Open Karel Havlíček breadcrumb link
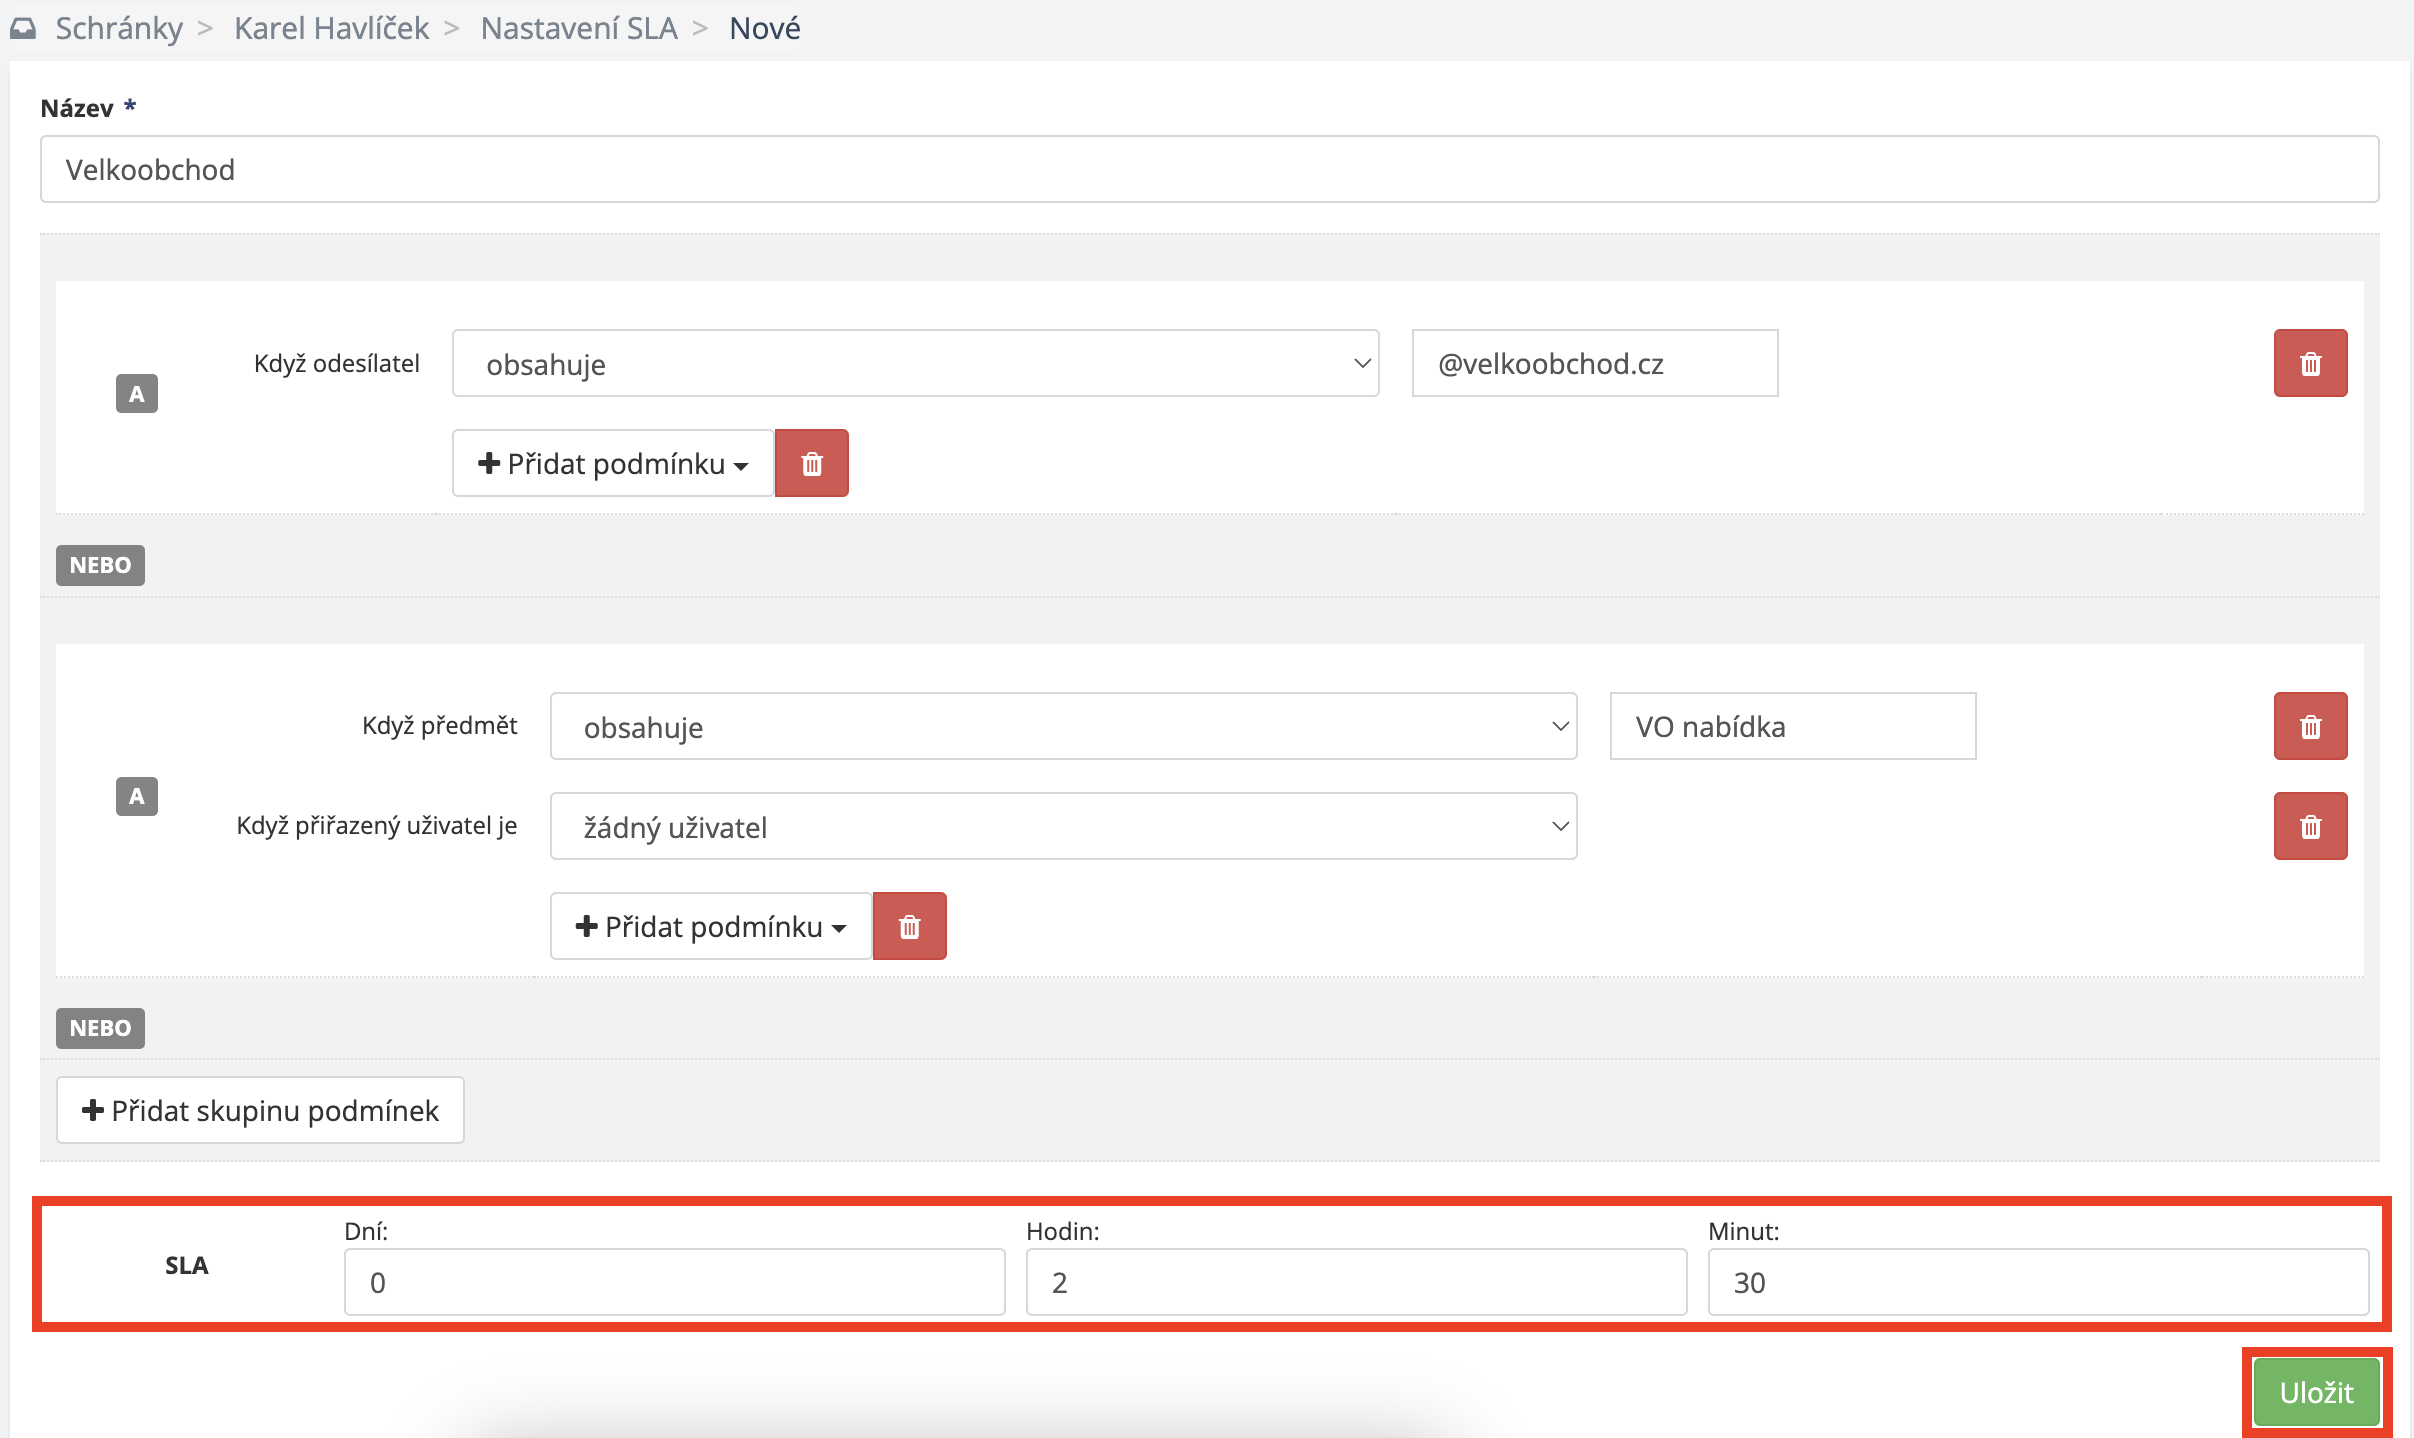The height and width of the screenshot is (1438, 2414). point(331,28)
